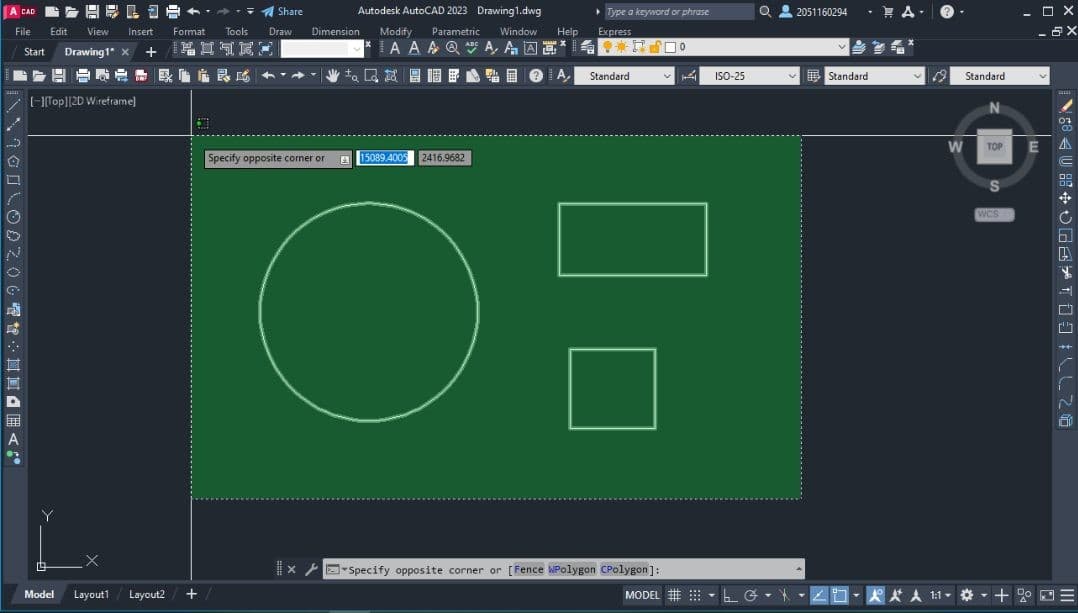
Task: Open the Modify menu
Action: 395,32
